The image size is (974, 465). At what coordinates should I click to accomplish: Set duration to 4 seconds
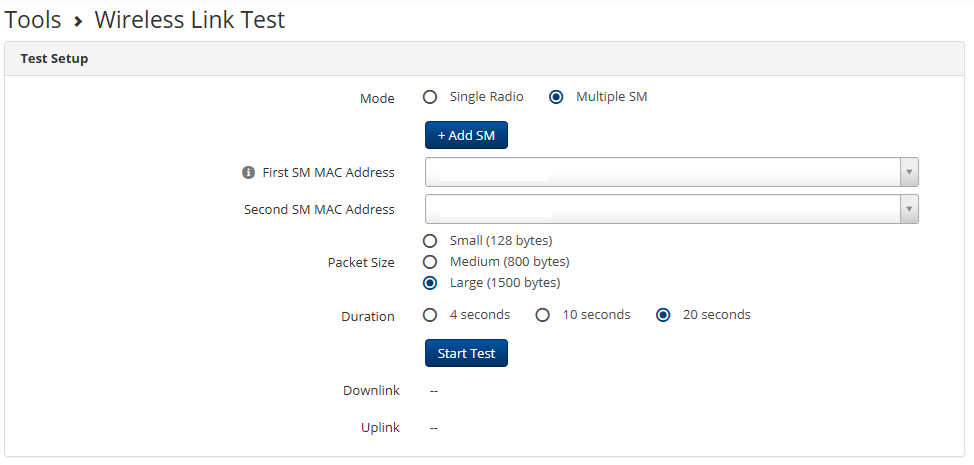[x=430, y=315]
